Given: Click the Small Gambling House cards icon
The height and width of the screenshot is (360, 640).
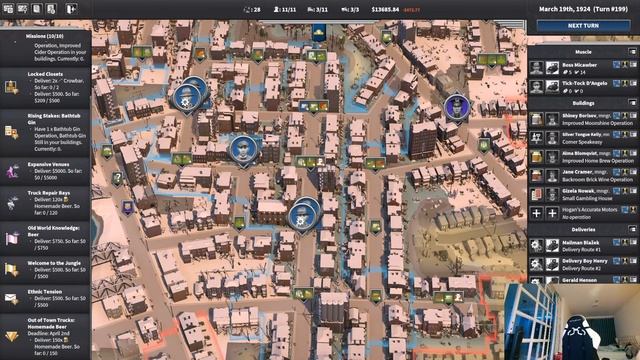Looking at the screenshot, I should pos(536,194).
